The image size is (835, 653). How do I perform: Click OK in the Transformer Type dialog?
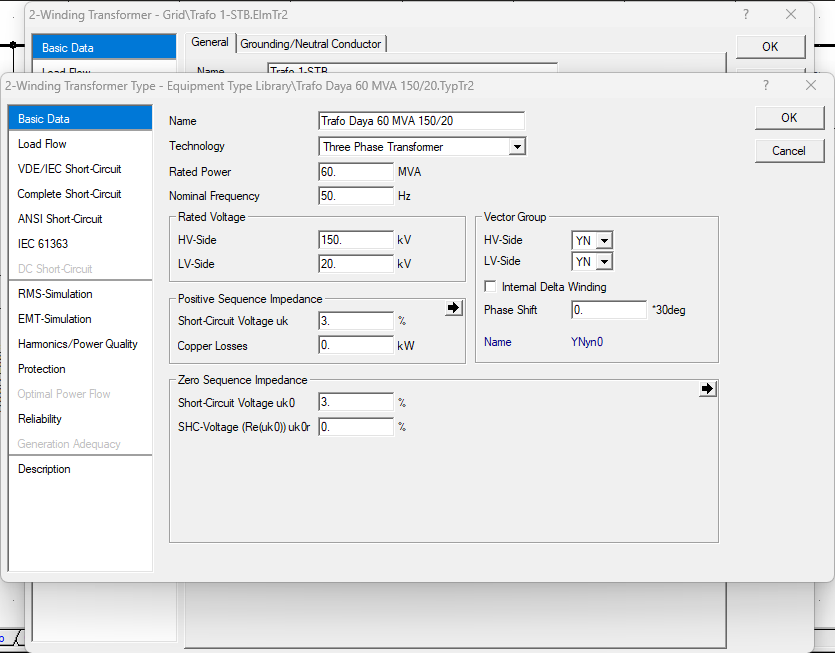[x=789, y=118]
